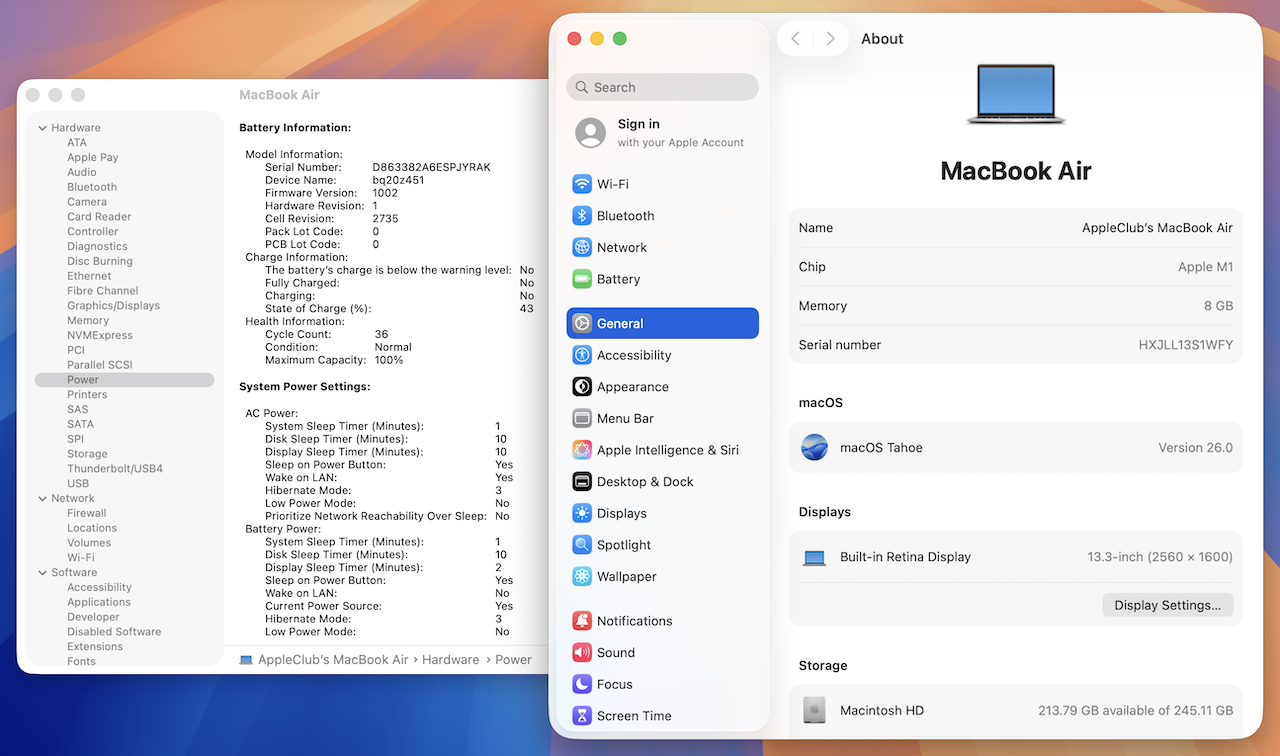This screenshot has height=756, width=1280.
Task: Click the 8 GB memory value
Action: click(x=1217, y=306)
